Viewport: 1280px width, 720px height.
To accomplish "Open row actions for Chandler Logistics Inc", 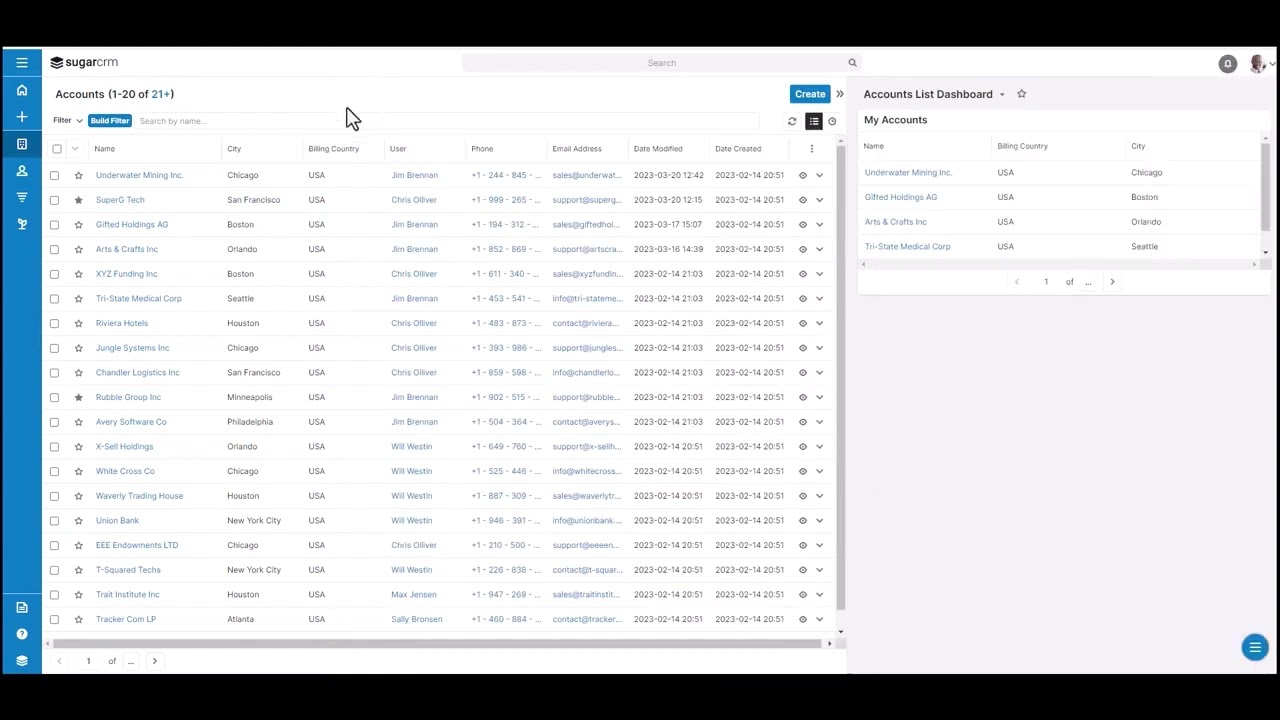I will tap(820, 373).
